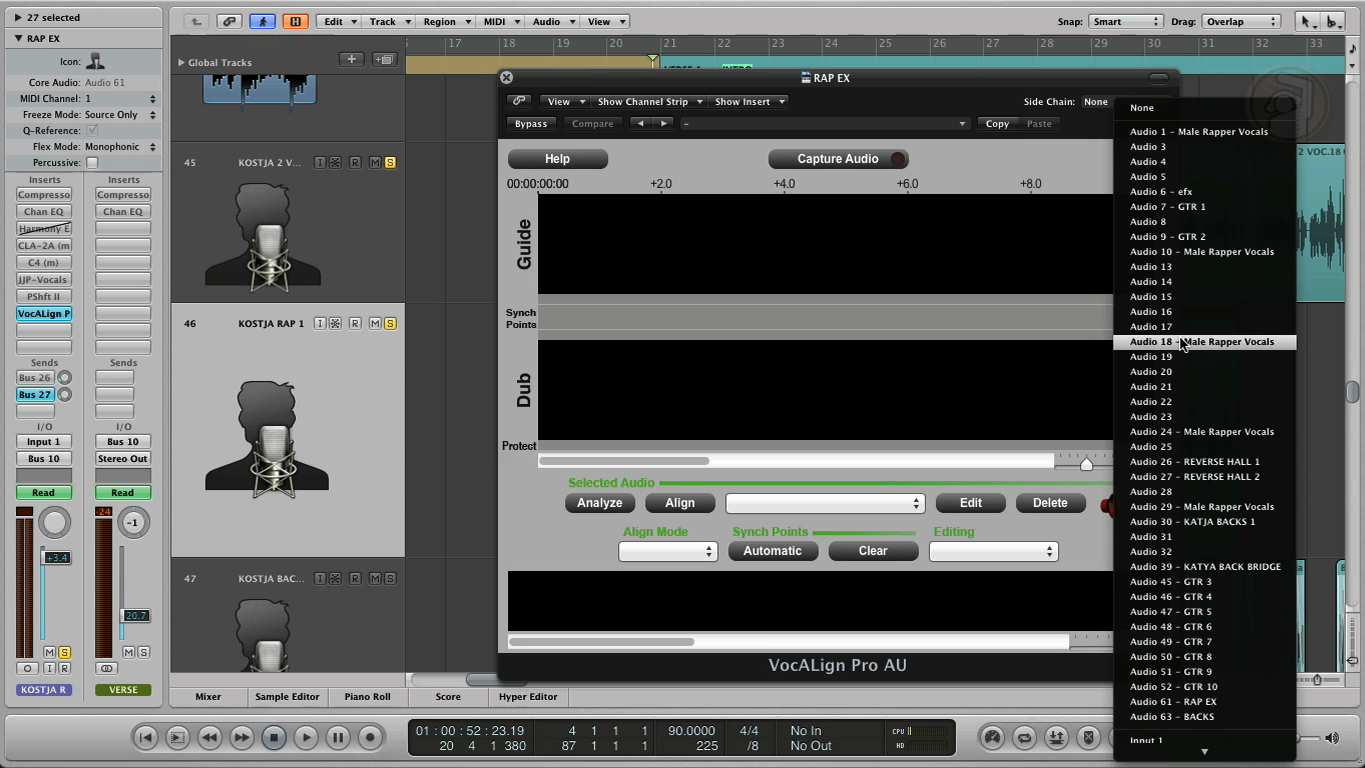Mute the KOSTJA R channel strip
Image resolution: width=1365 pixels, height=768 pixels.
point(49,652)
